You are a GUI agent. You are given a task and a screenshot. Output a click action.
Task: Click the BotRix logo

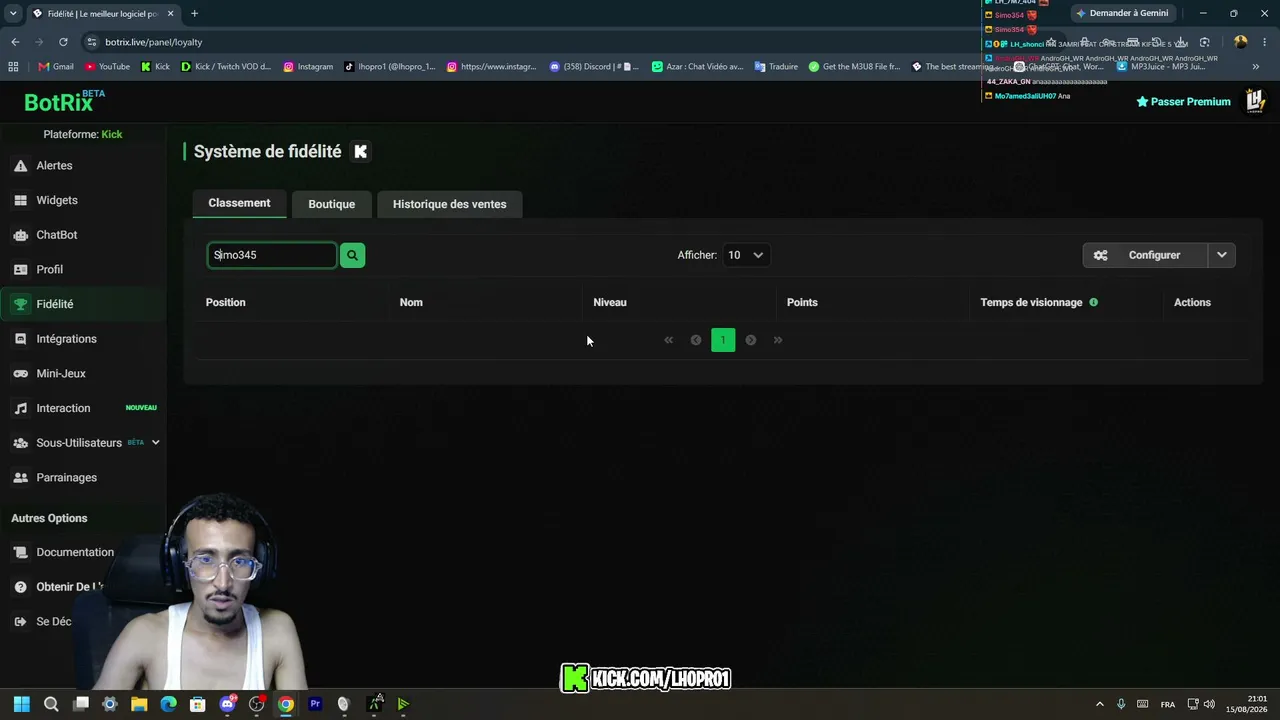(64, 101)
